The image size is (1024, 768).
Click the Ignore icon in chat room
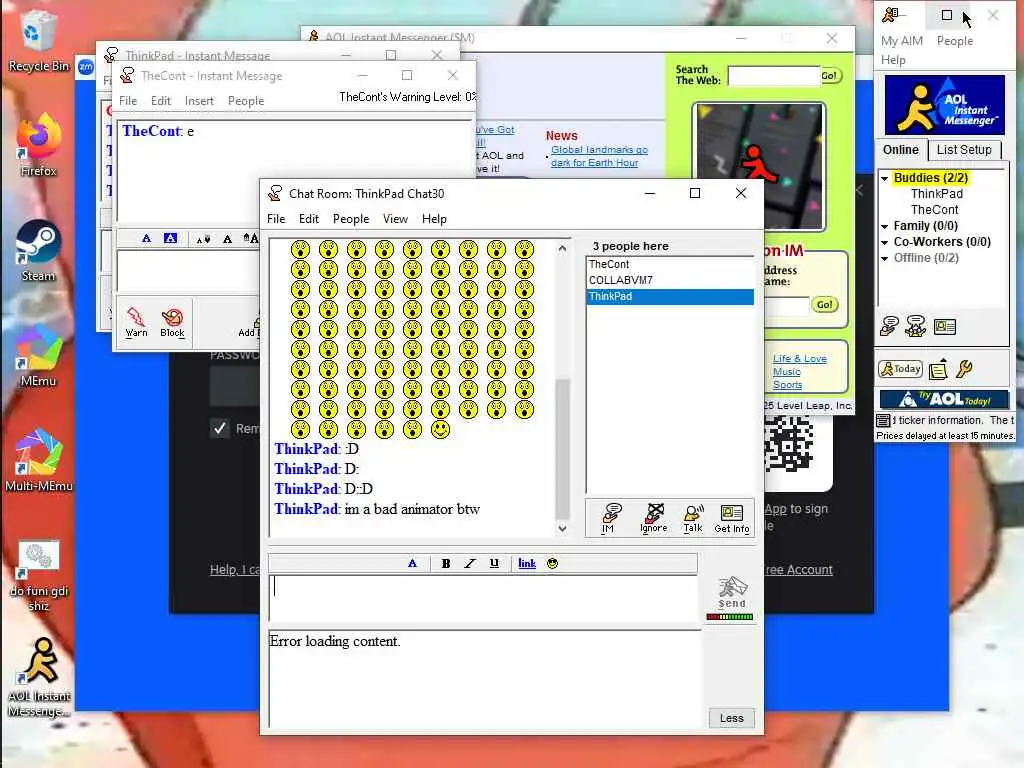click(x=654, y=519)
